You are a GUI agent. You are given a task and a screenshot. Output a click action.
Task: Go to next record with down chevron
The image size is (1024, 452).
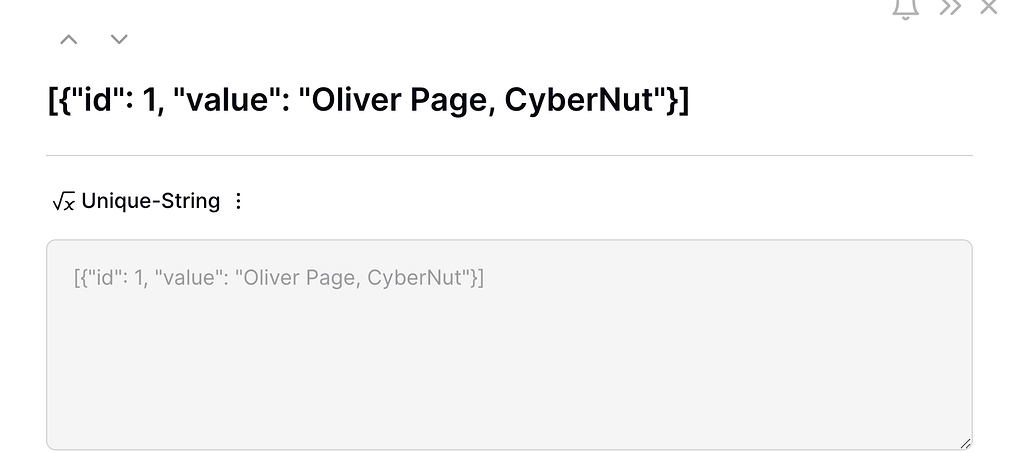(119, 40)
